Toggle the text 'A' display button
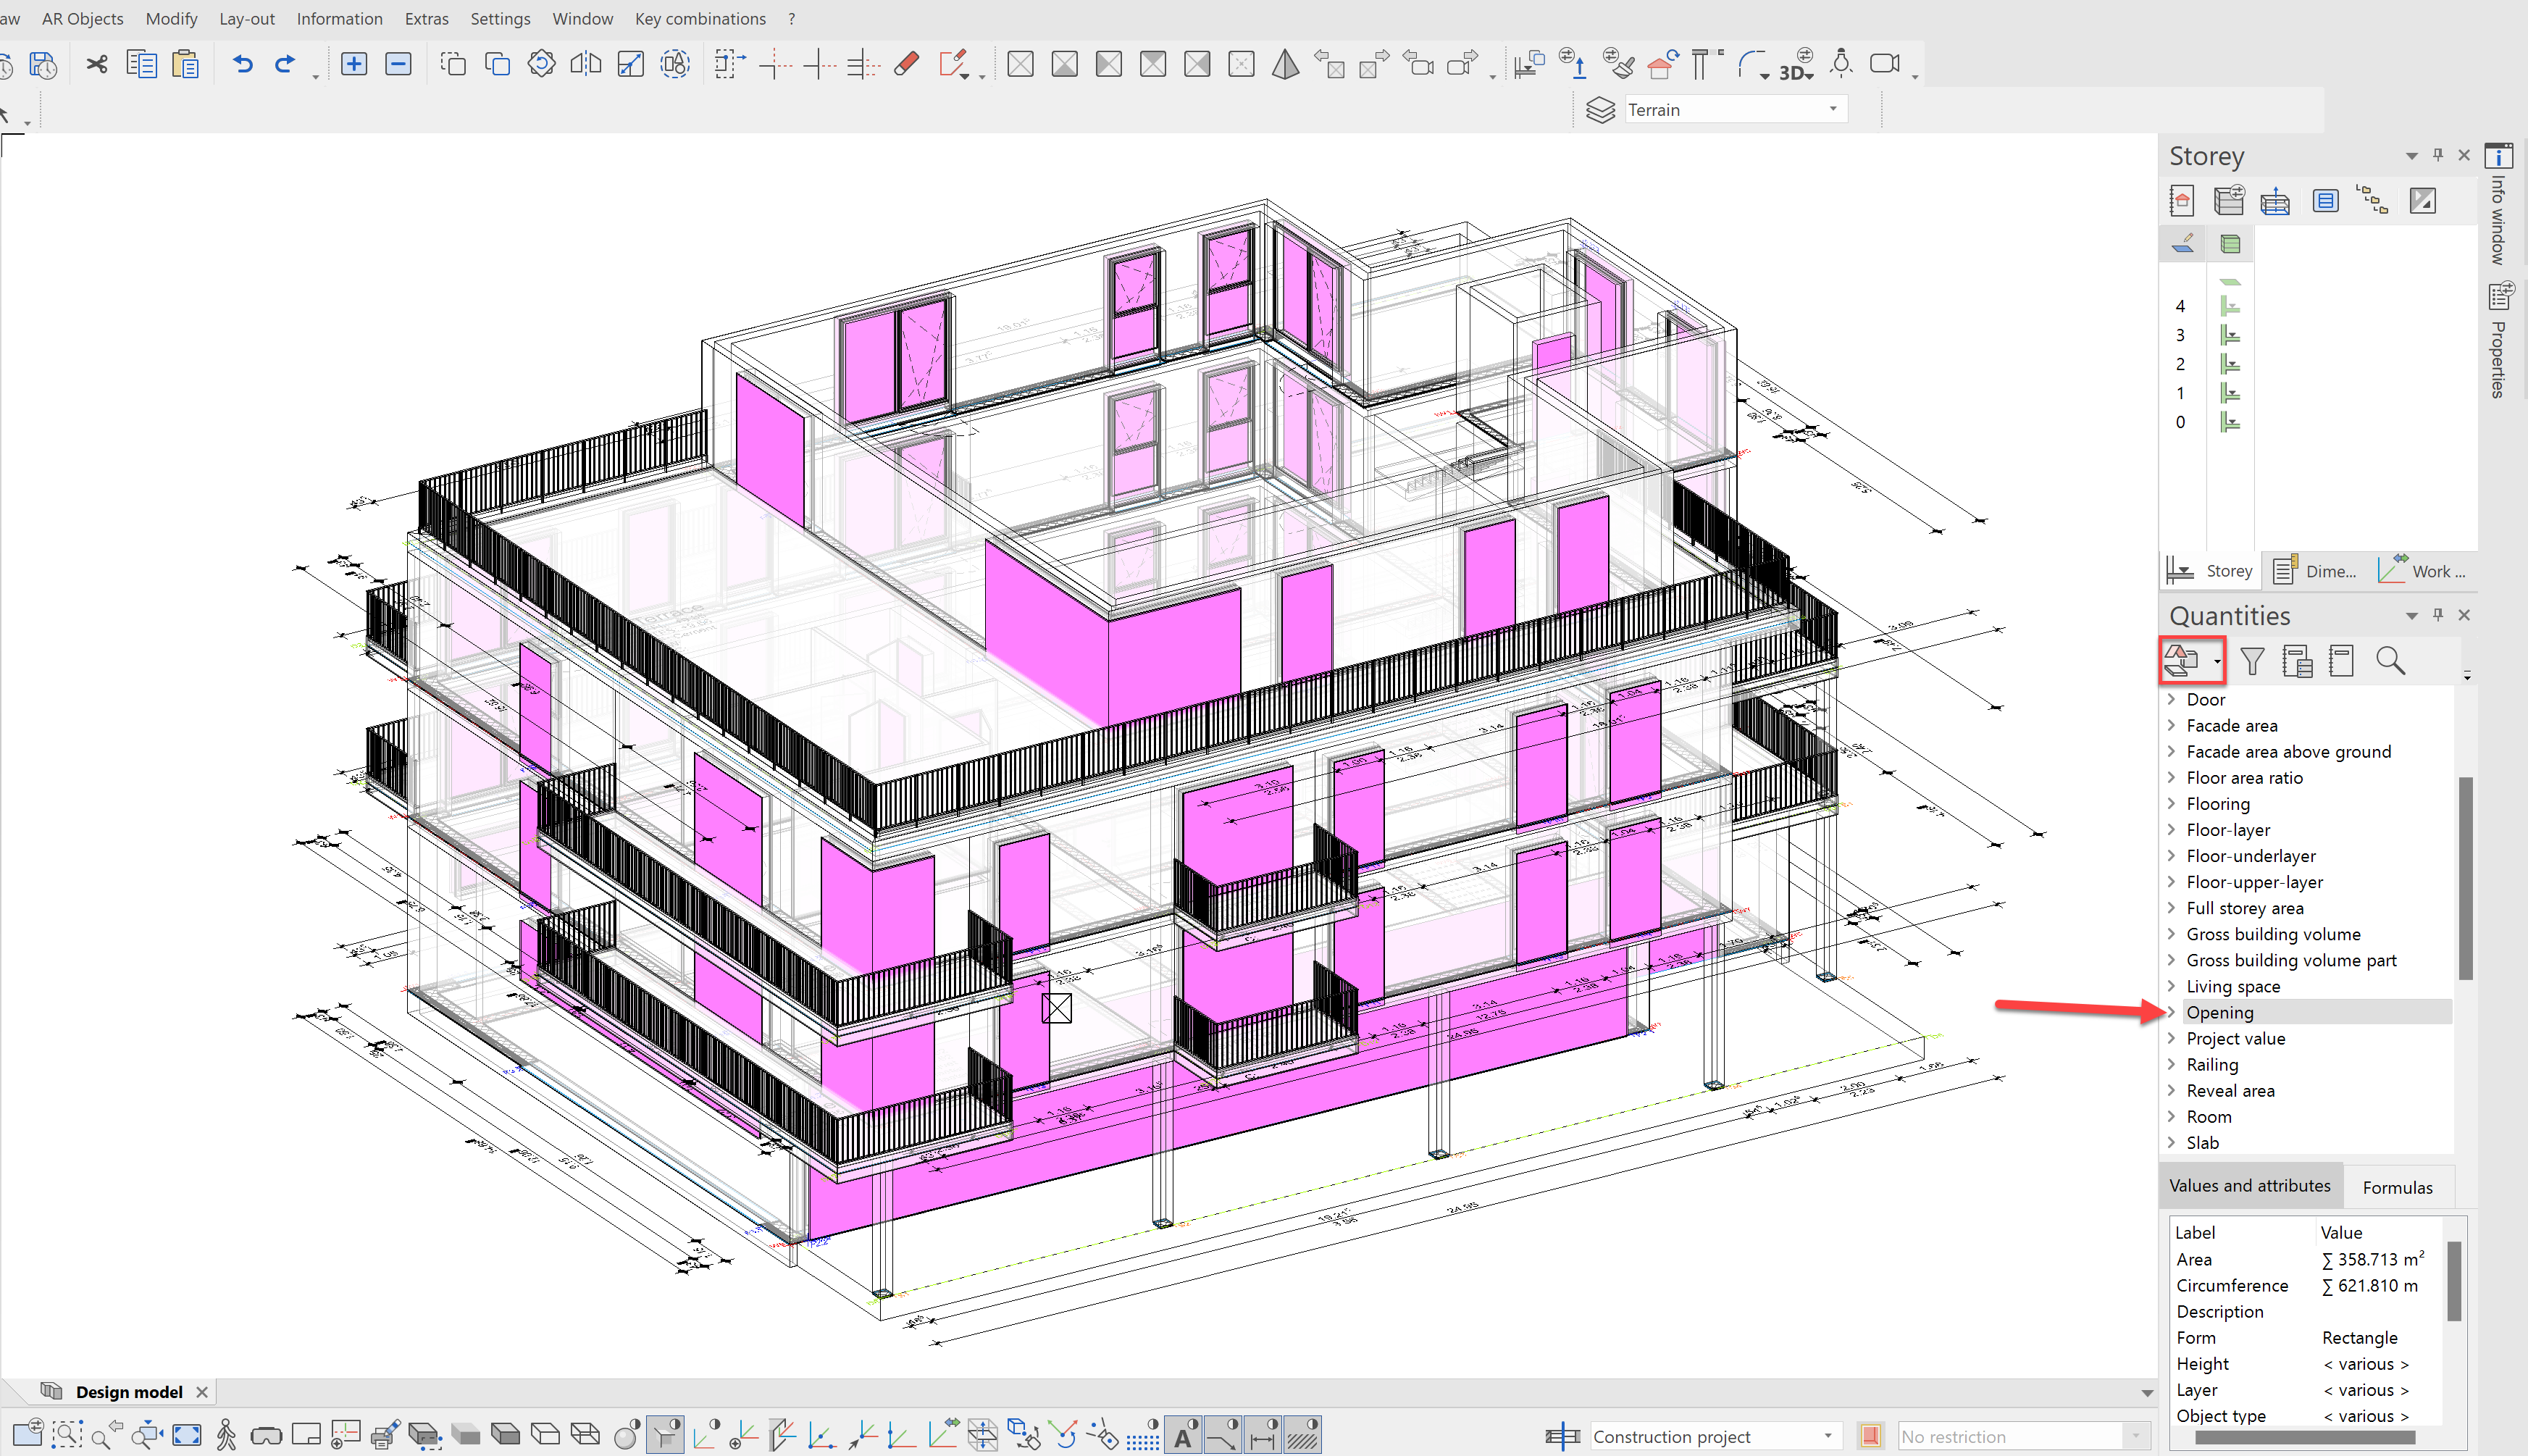 [x=1183, y=1435]
